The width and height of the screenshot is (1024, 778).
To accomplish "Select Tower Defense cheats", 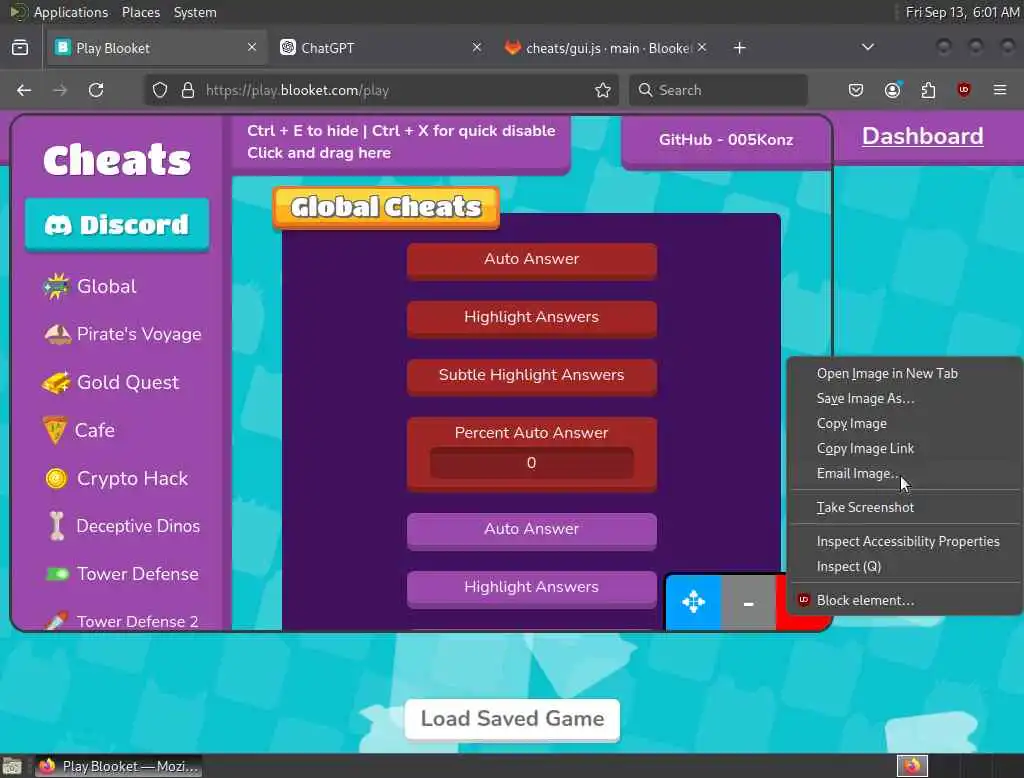I will coord(122,574).
